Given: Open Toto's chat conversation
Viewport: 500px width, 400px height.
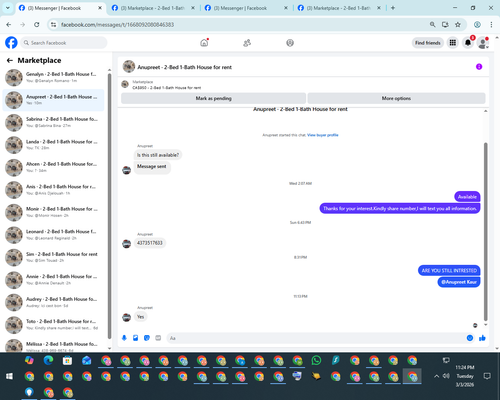Looking at the screenshot, I should click(53, 325).
